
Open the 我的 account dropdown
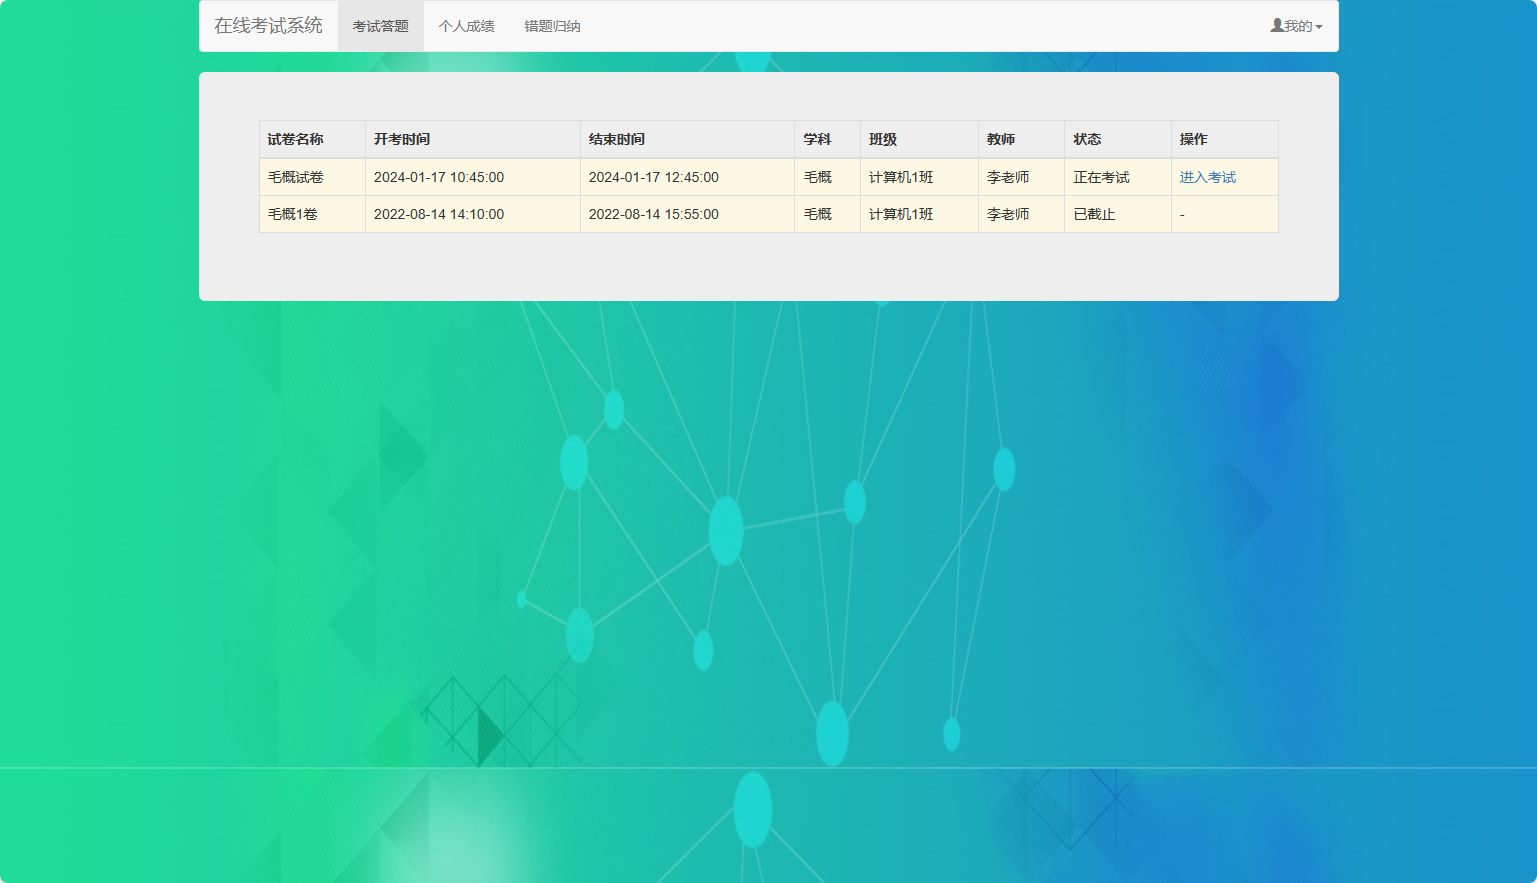pos(1295,25)
